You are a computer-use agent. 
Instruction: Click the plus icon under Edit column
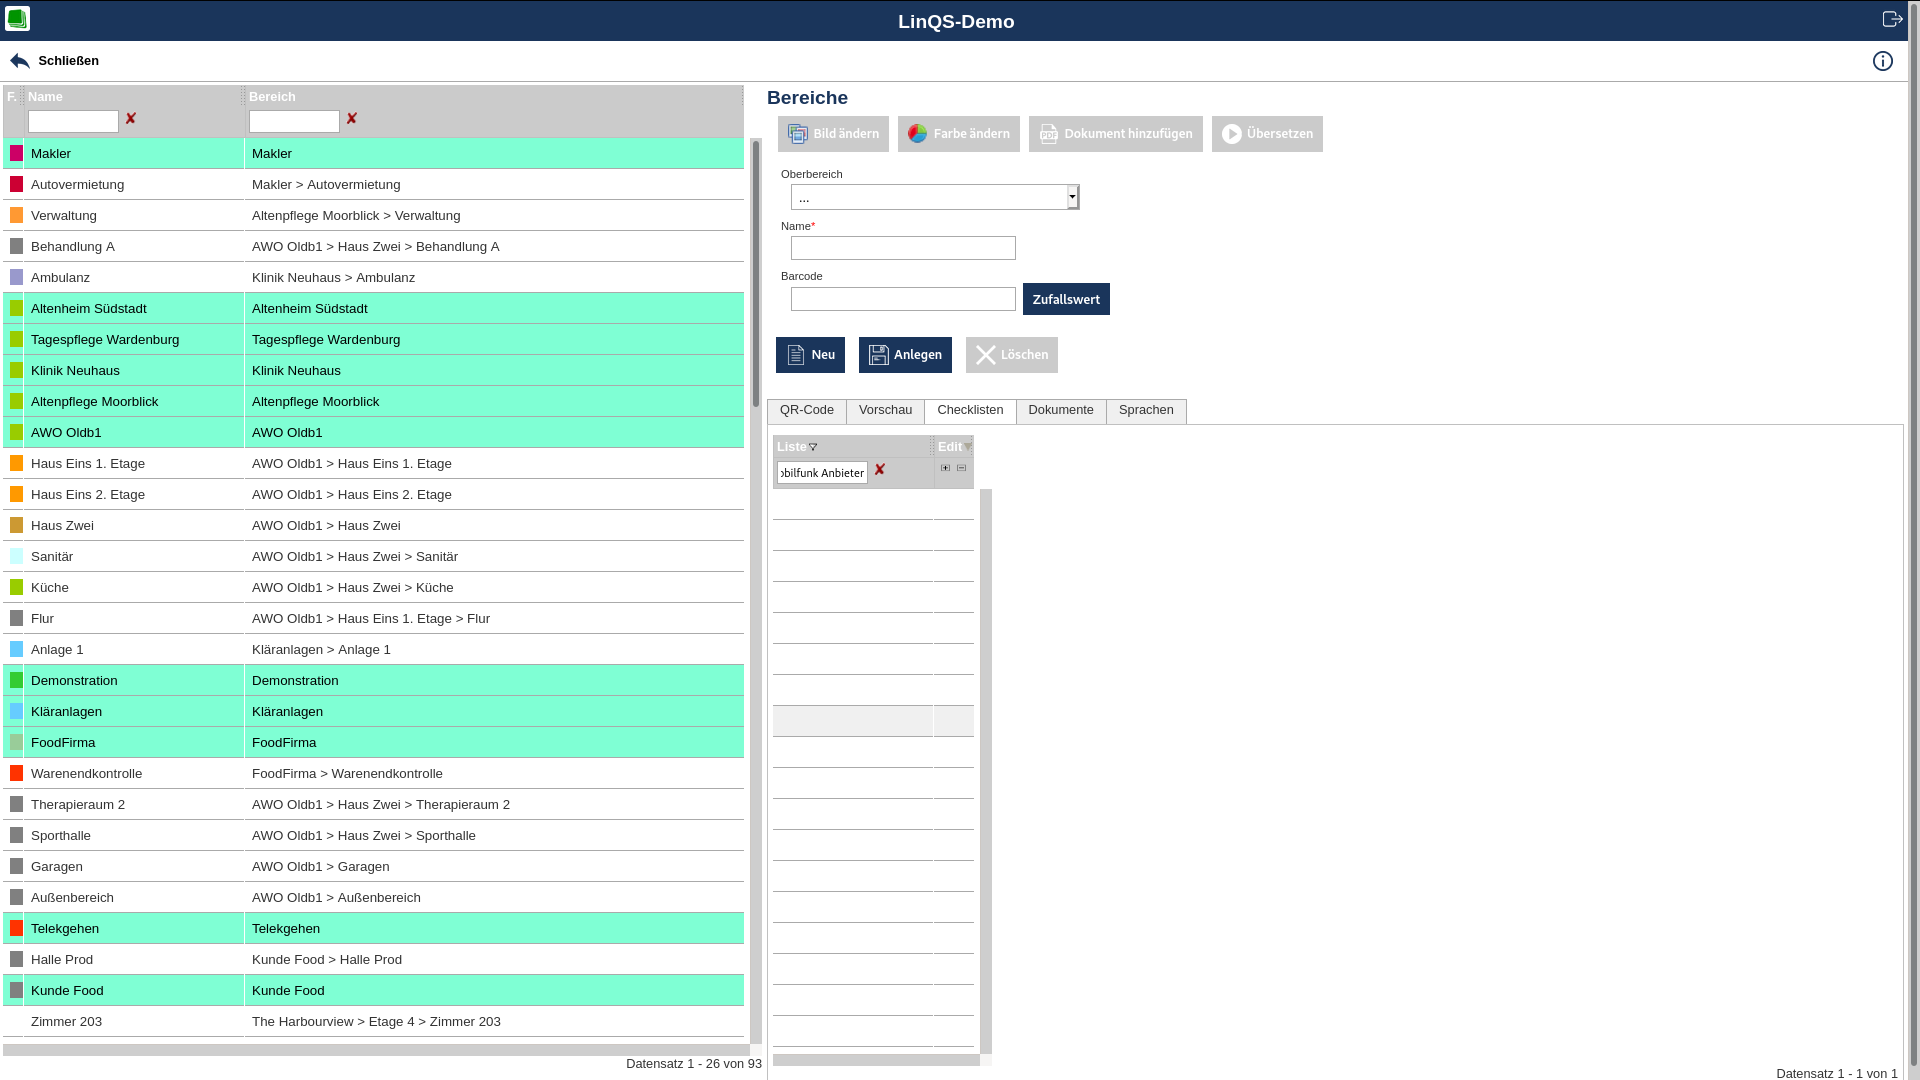(945, 468)
